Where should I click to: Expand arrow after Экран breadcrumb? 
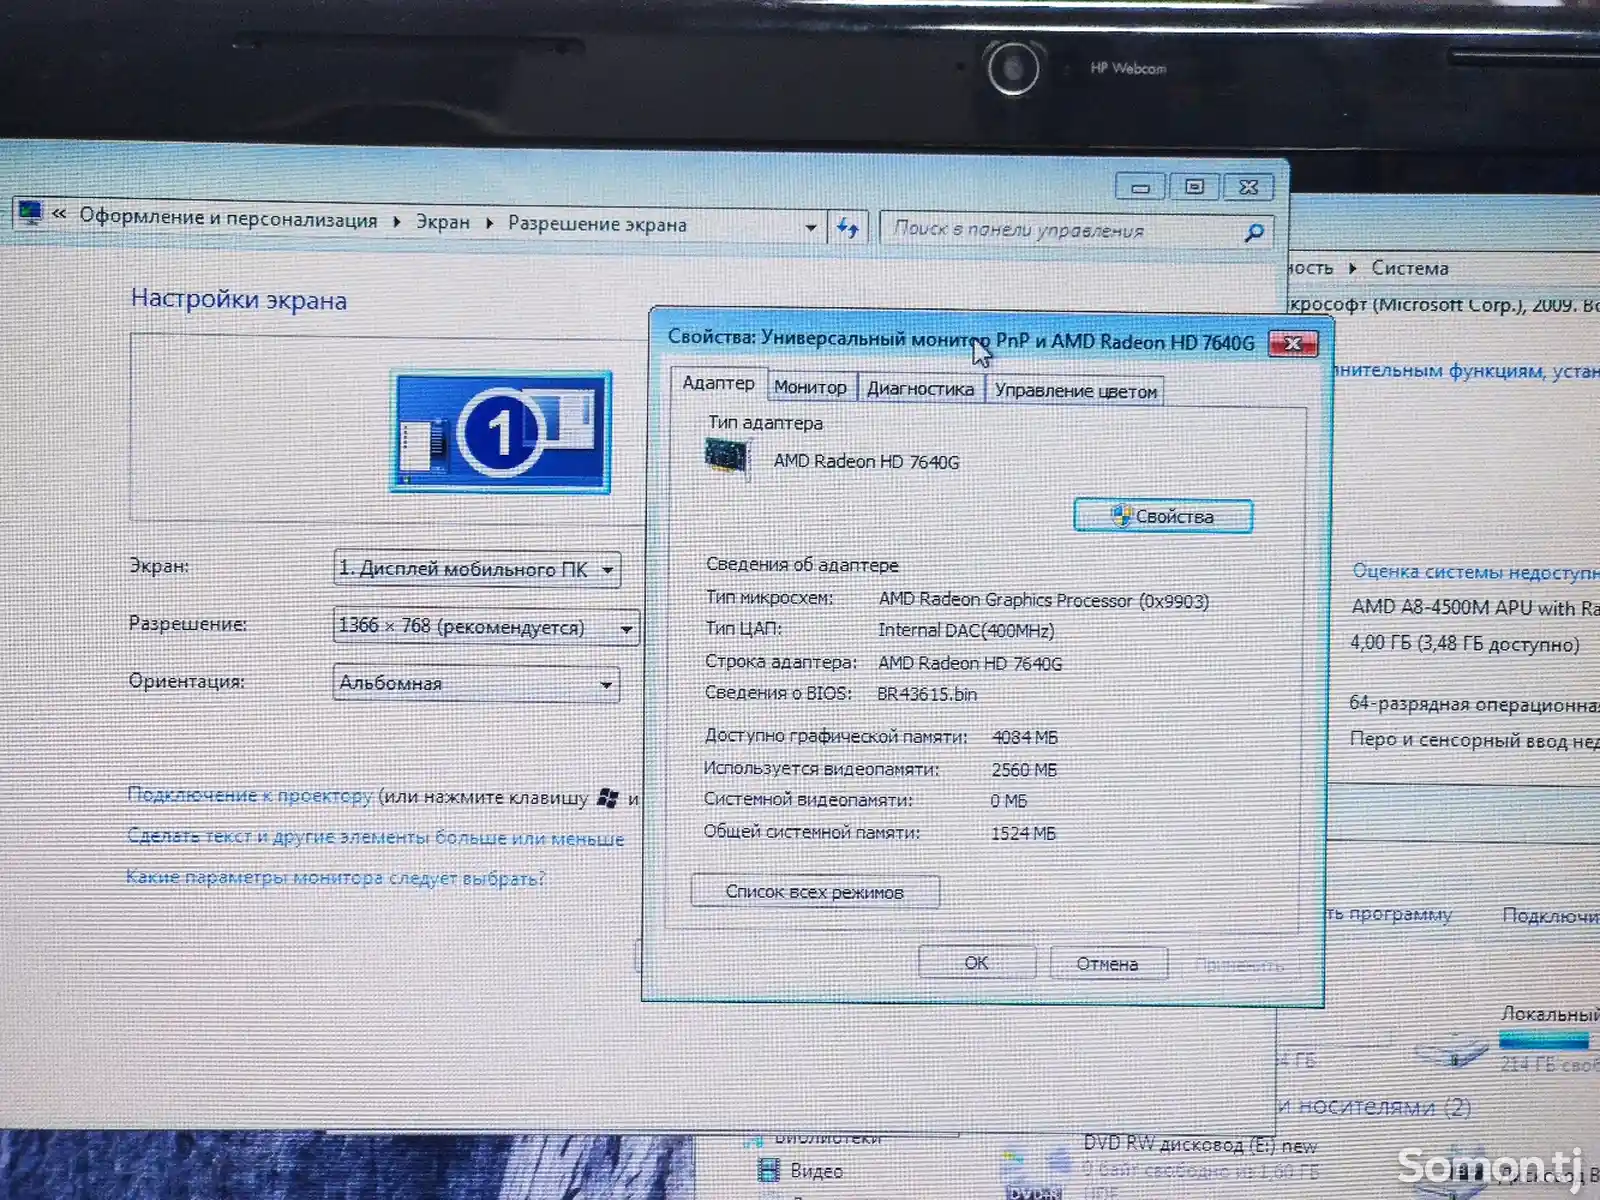coord(490,223)
